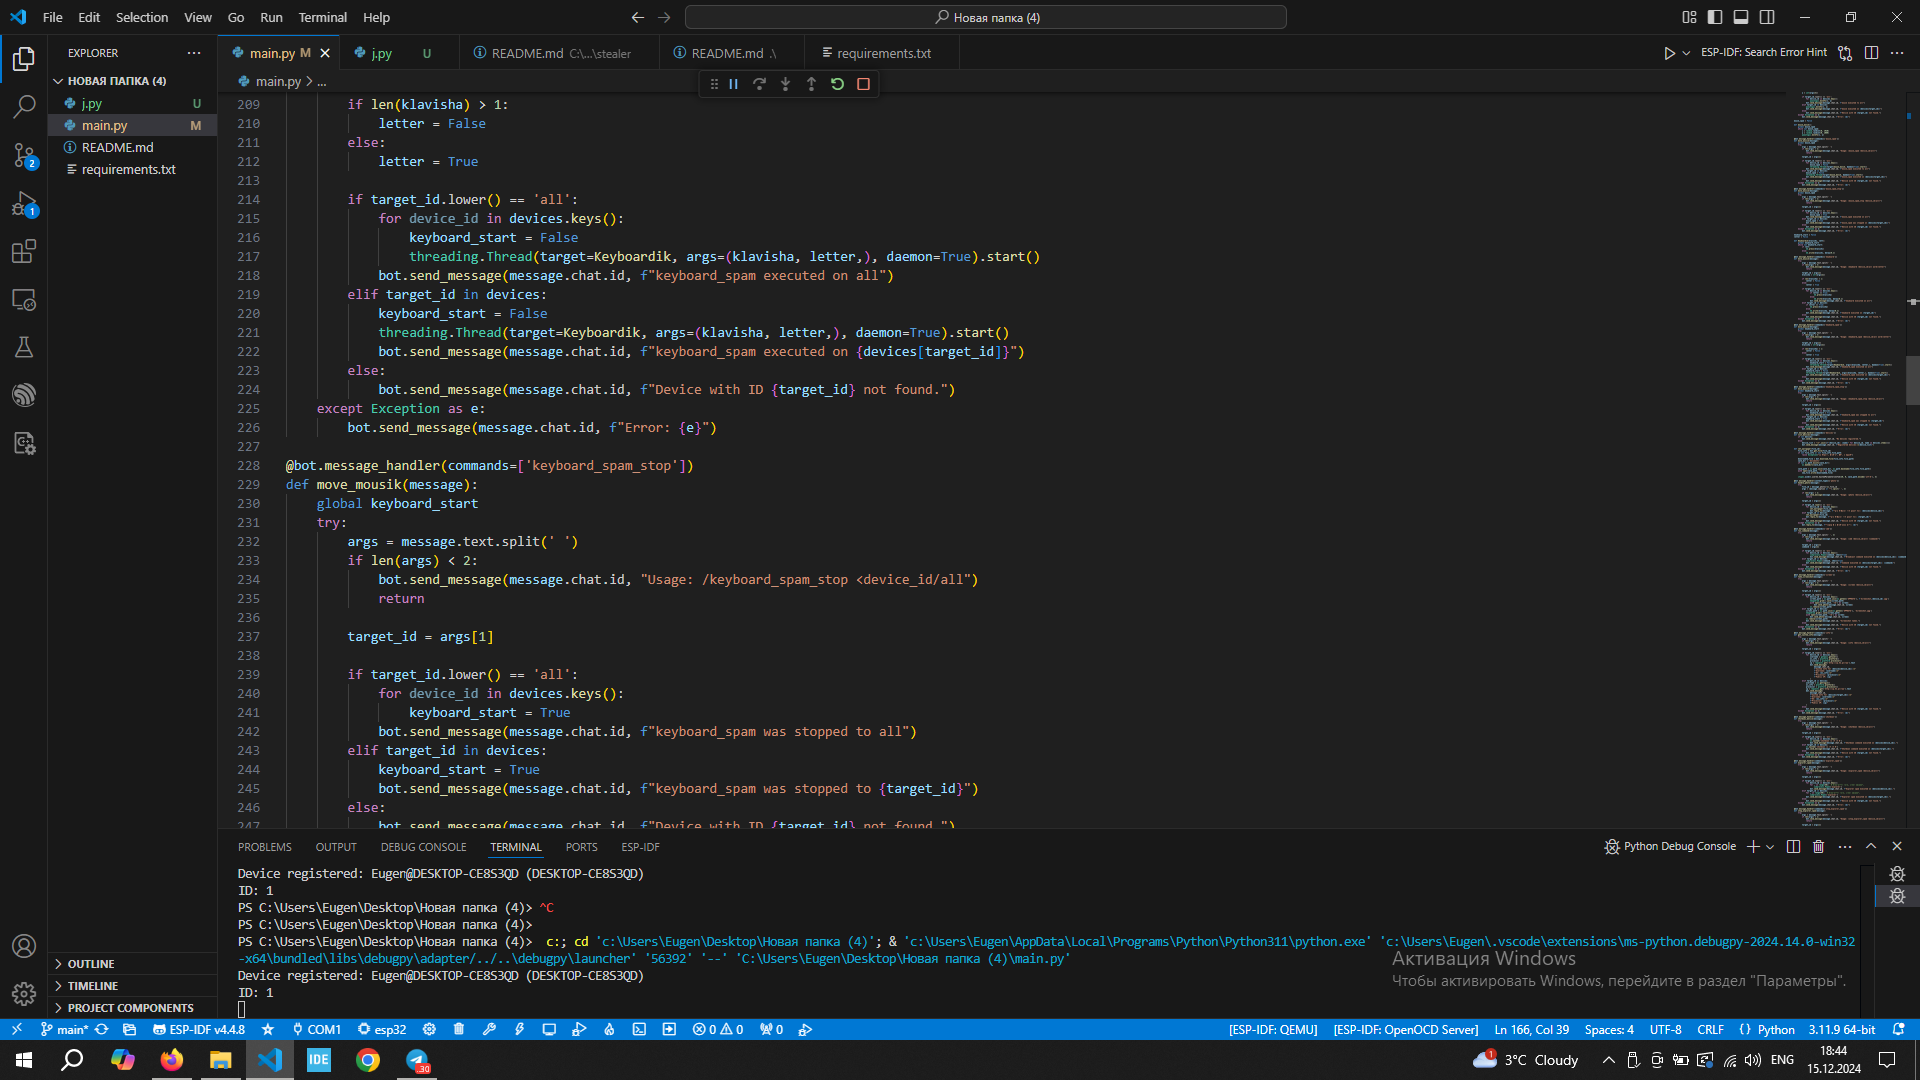
Task: Open the Terminal menu
Action: (322, 17)
